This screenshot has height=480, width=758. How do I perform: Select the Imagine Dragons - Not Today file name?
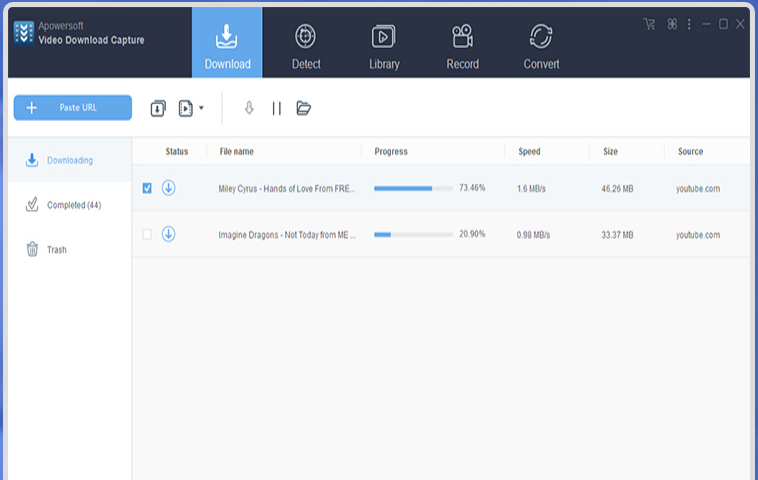pos(287,235)
